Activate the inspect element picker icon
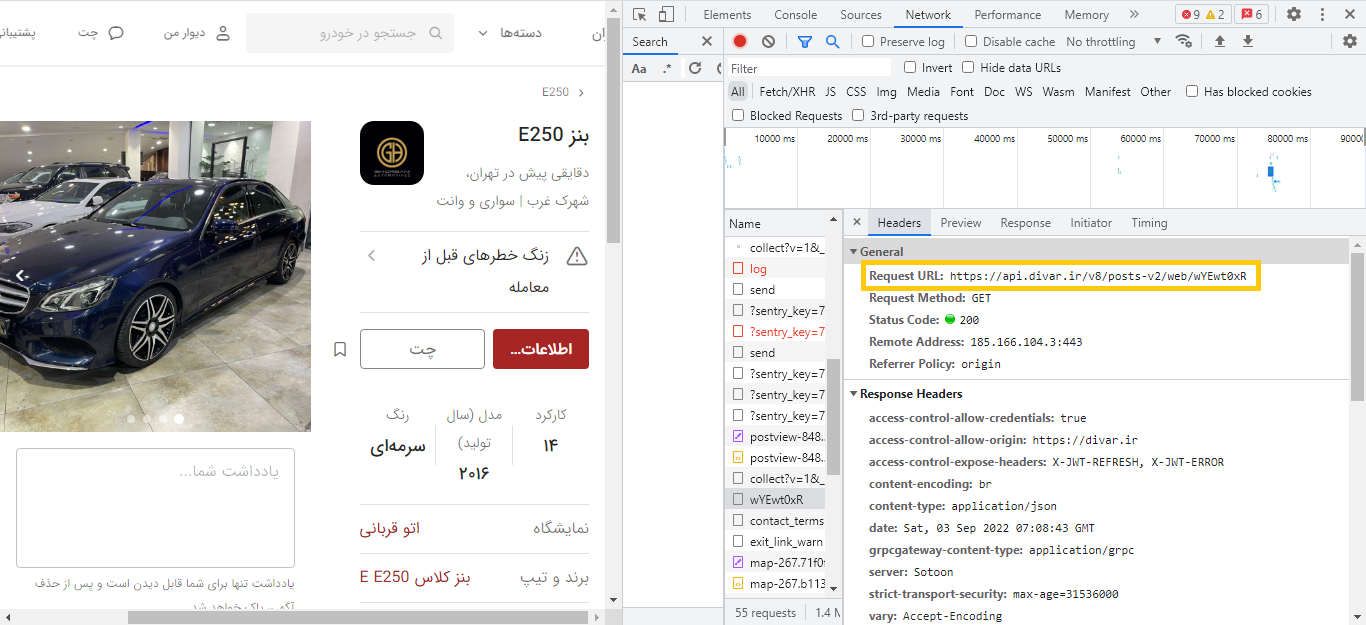 tap(640, 14)
